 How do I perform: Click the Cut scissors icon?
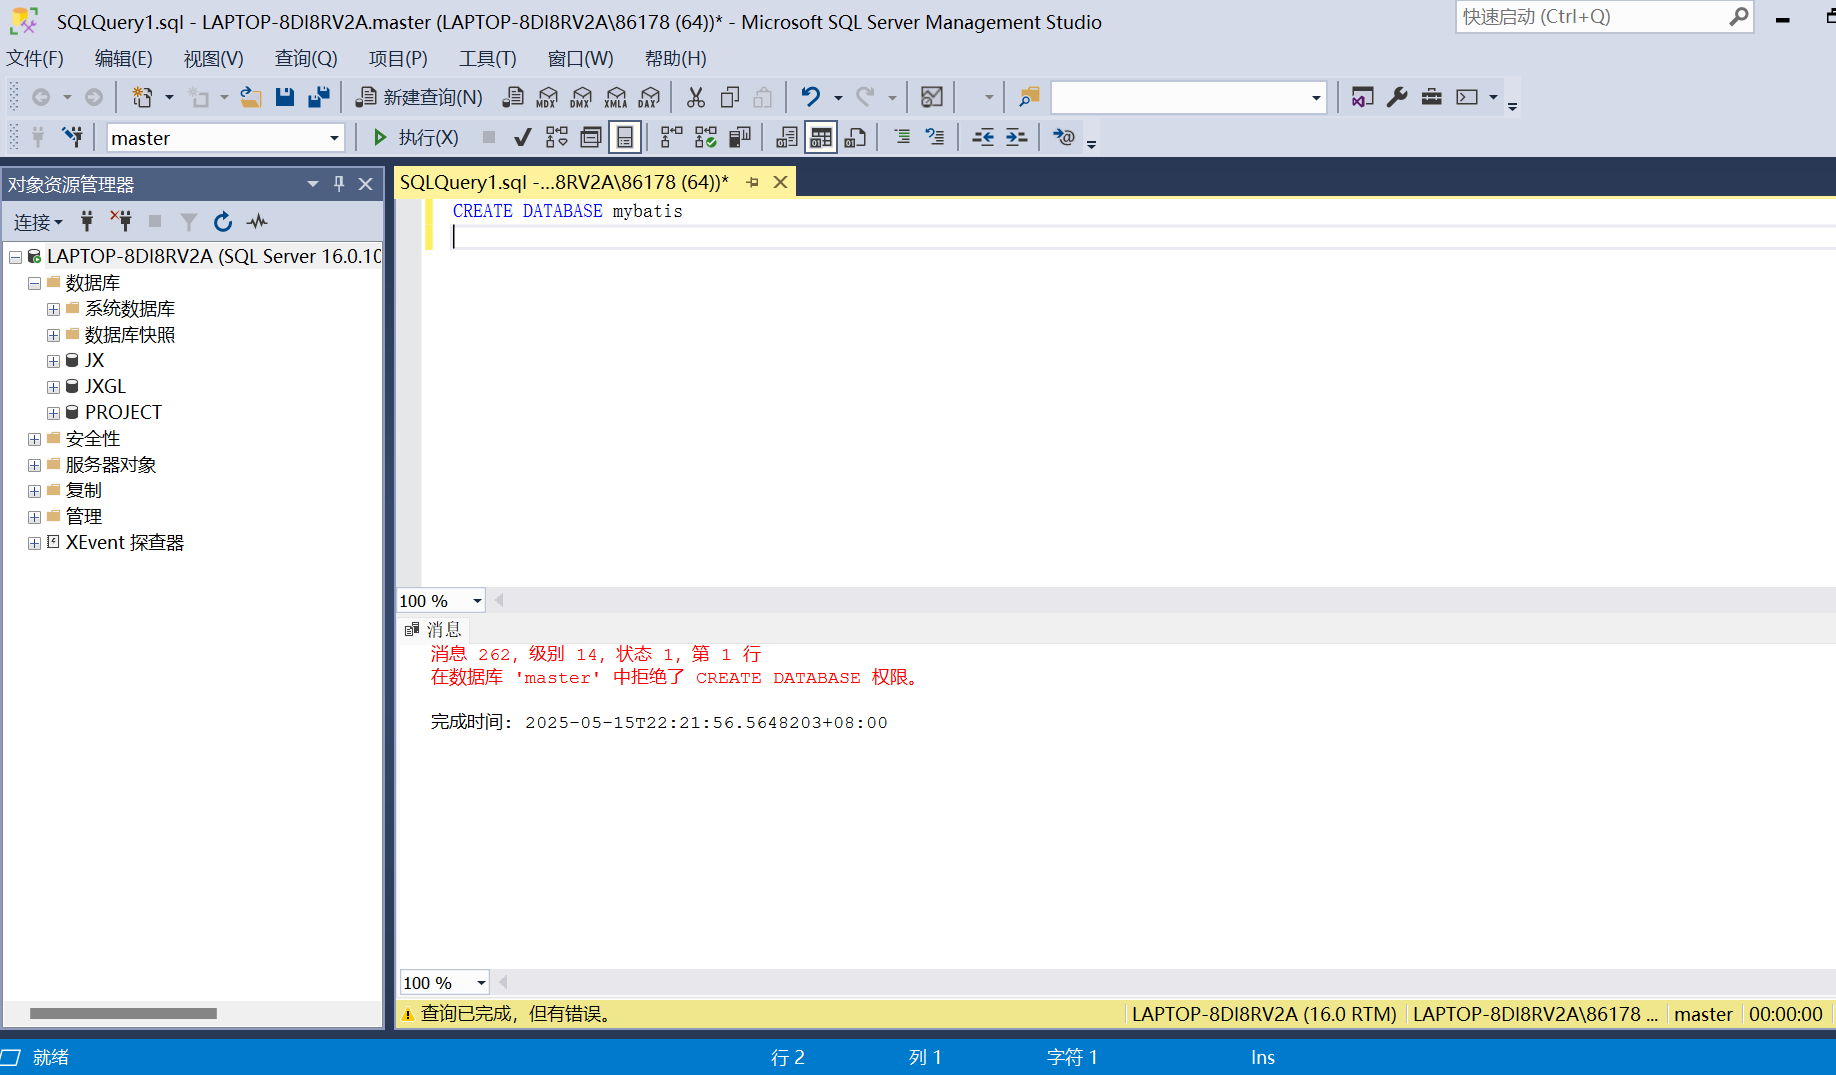point(696,97)
